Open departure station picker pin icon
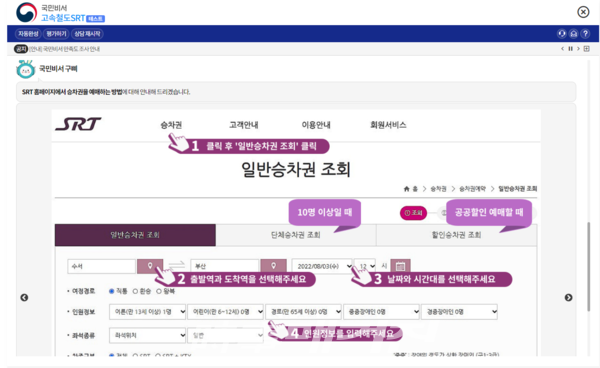The height and width of the screenshot is (368, 600). click(x=150, y=266)
